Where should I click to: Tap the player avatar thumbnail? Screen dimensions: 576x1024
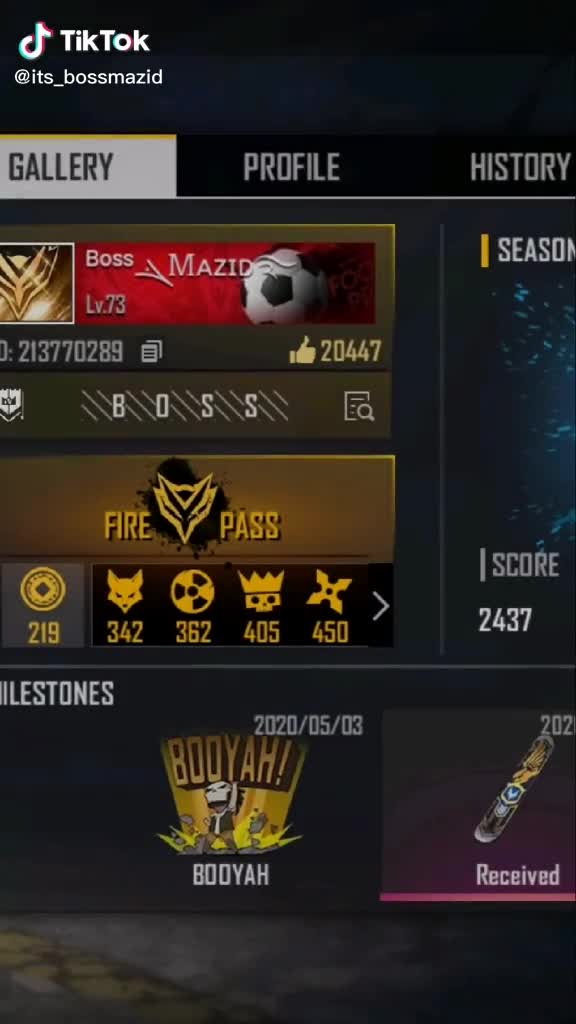pos(37,283)
